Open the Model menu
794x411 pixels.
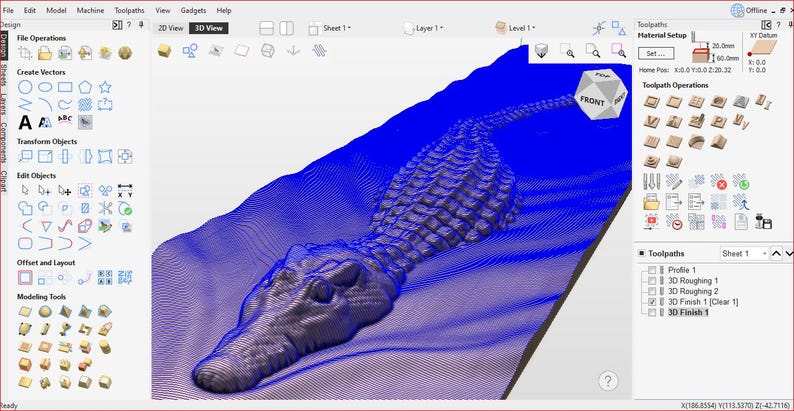coord(56,10)
